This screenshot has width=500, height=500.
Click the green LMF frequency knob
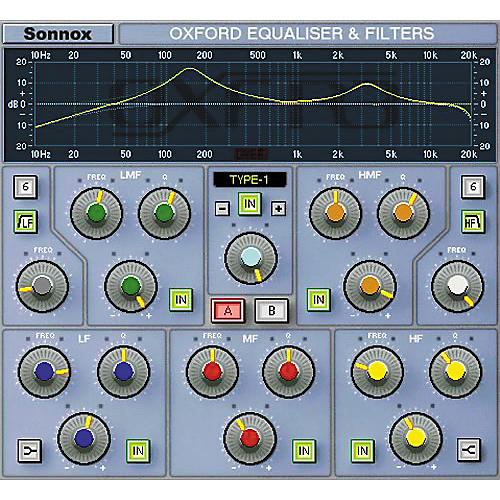96,213
